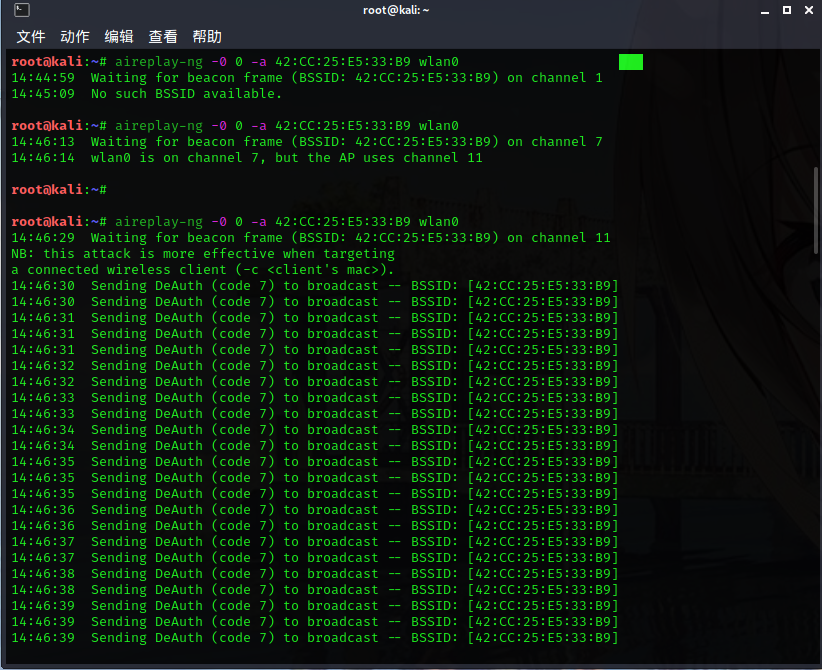
Task: Click the window title 'root@kali: ~'
Action: pyautogui.click(x=396, y=10)
